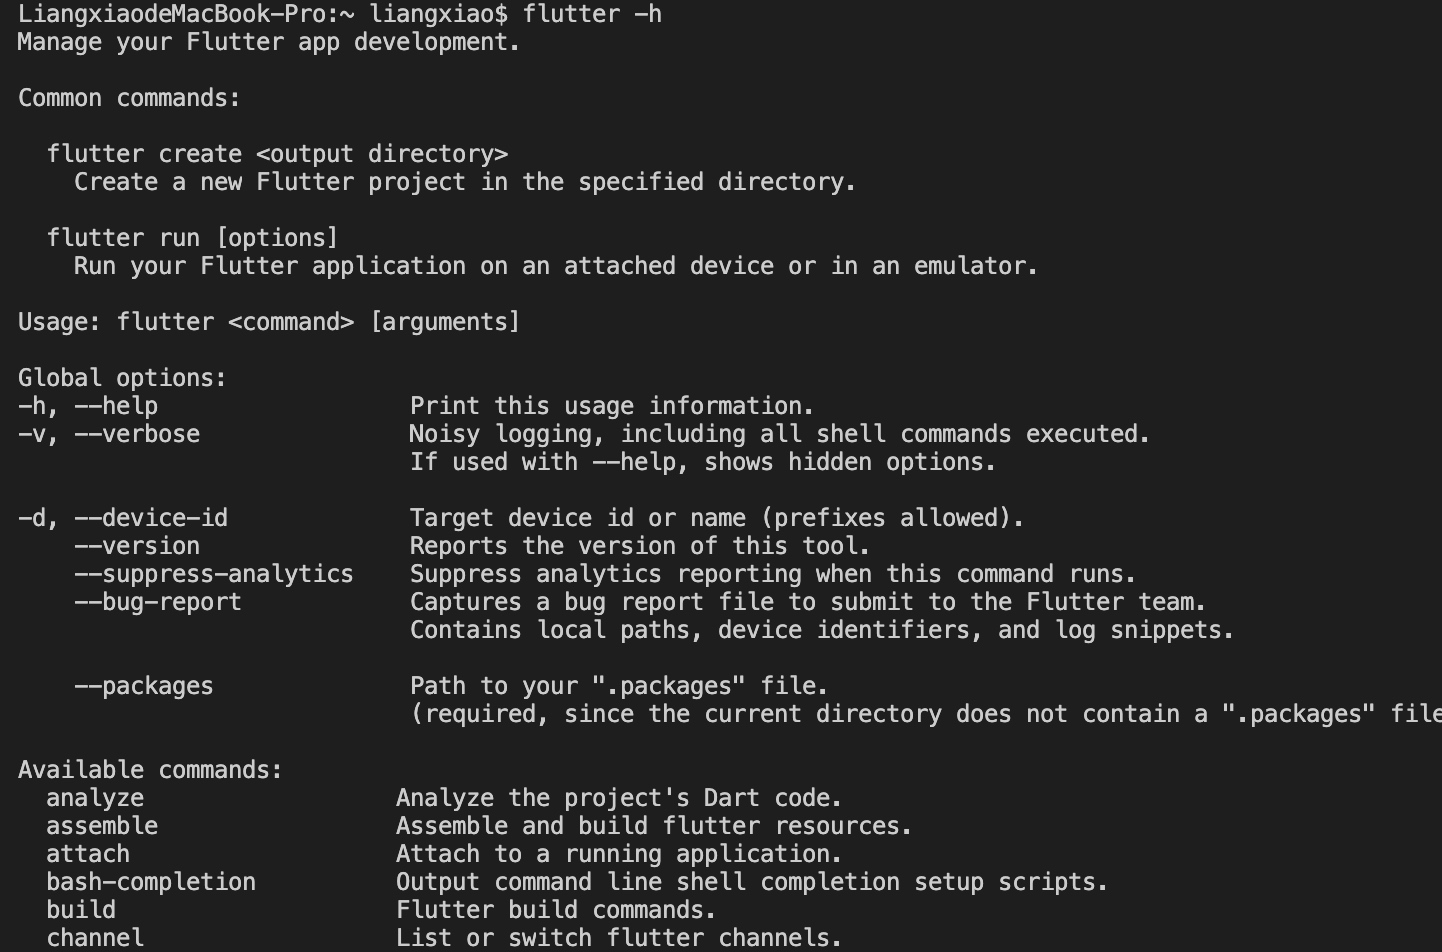This screenshot has height=952, width=1442.
Task: Click the "channel" command name
Action: [x=95, y=938]
